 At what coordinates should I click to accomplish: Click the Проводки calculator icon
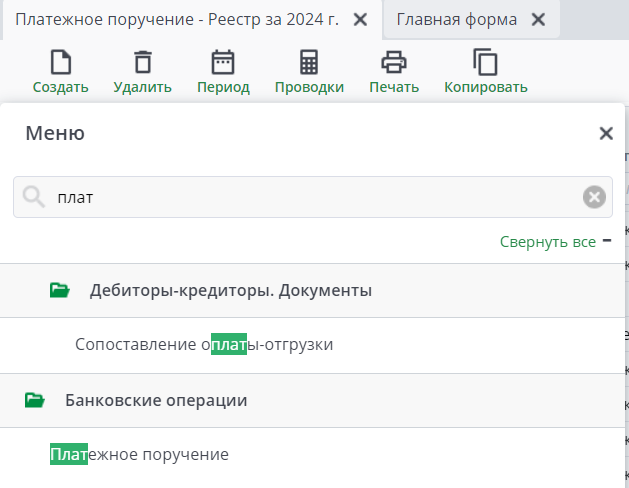tap(309, 63)
